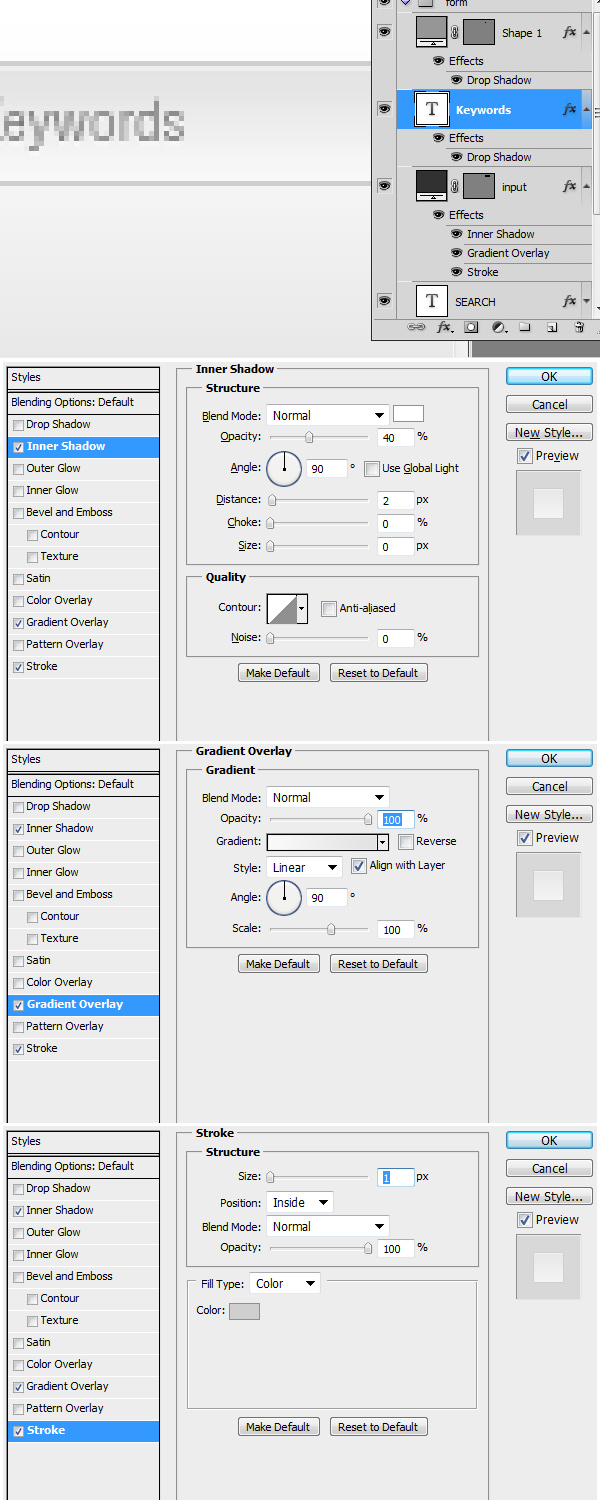Screen dimensions: 600x1500
Task: Click the fx icon on SEARCH layer
Action: coord(569,302)
